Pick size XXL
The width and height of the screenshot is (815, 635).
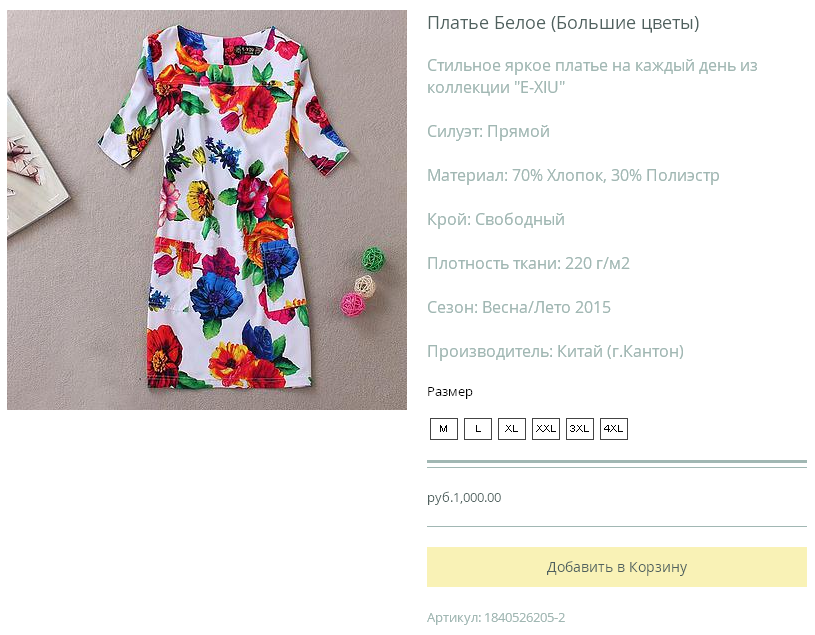pyautogui.click(x=546, y=429)
